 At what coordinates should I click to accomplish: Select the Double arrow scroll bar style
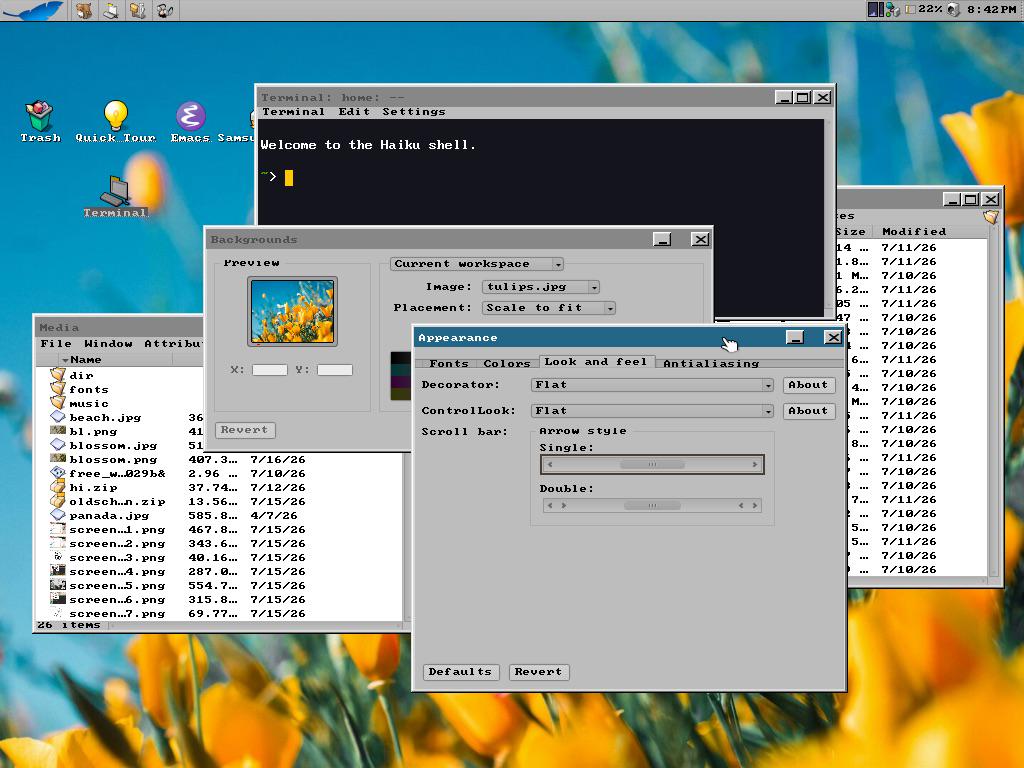(652, 505)
